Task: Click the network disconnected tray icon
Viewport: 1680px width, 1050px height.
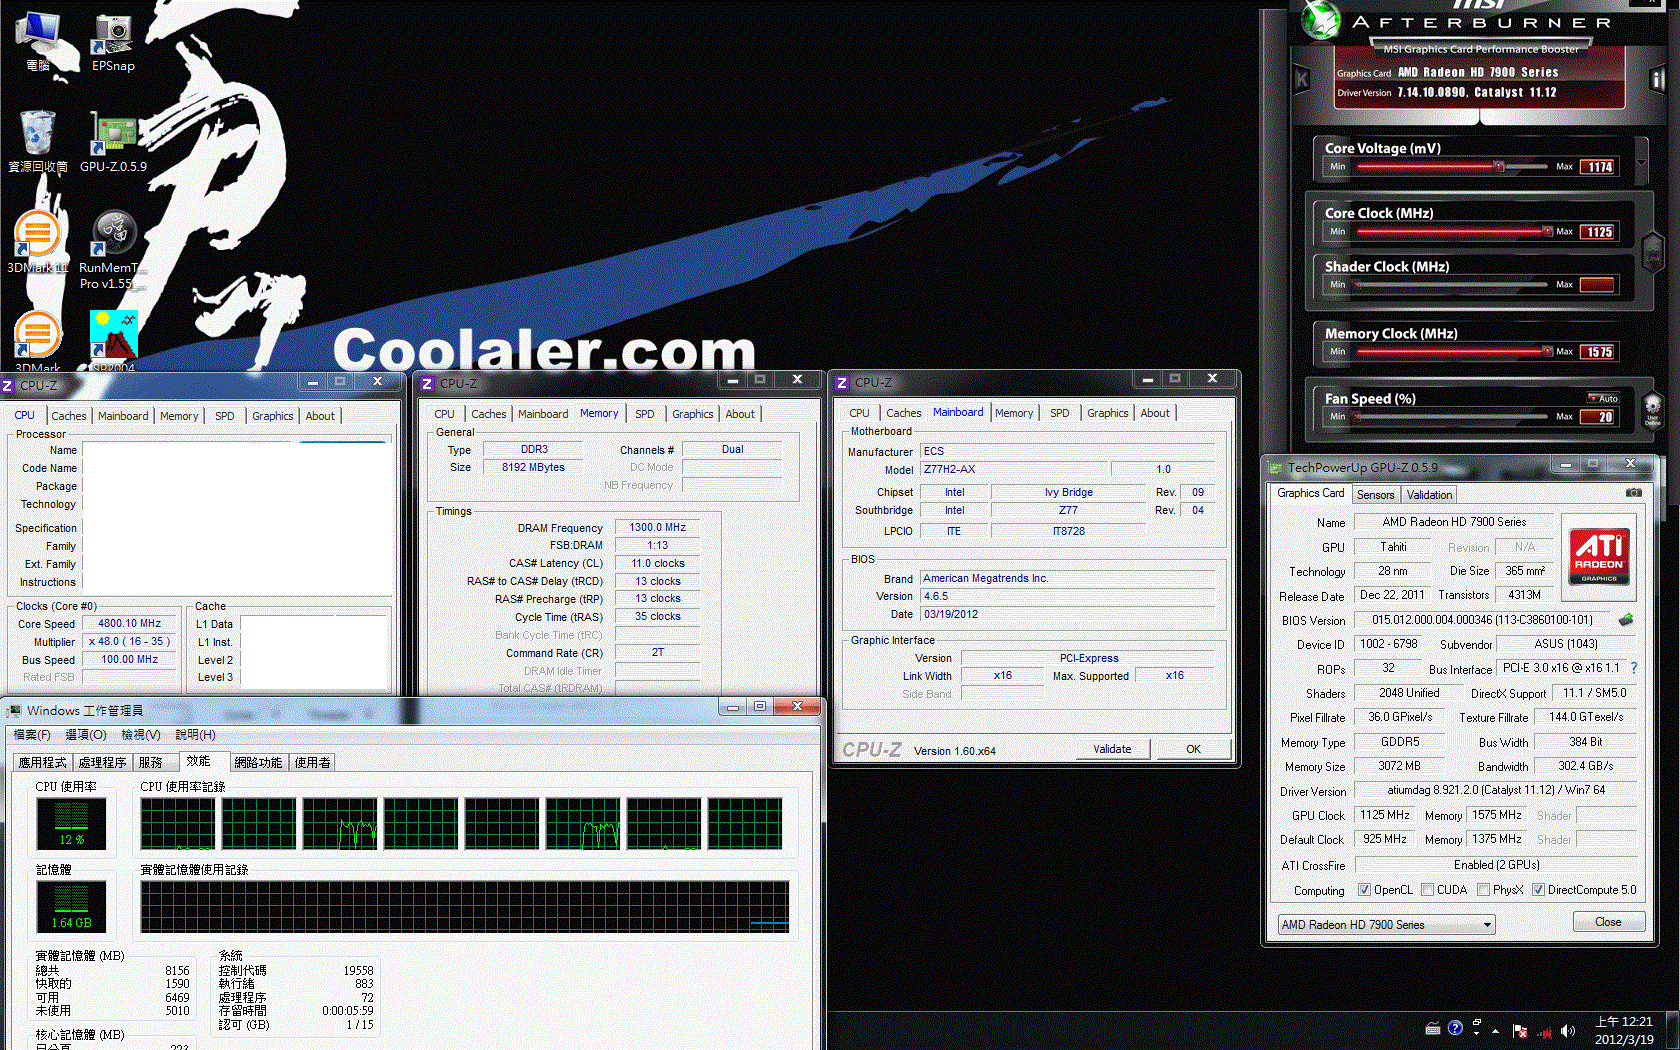Action: (1543, 1031)
